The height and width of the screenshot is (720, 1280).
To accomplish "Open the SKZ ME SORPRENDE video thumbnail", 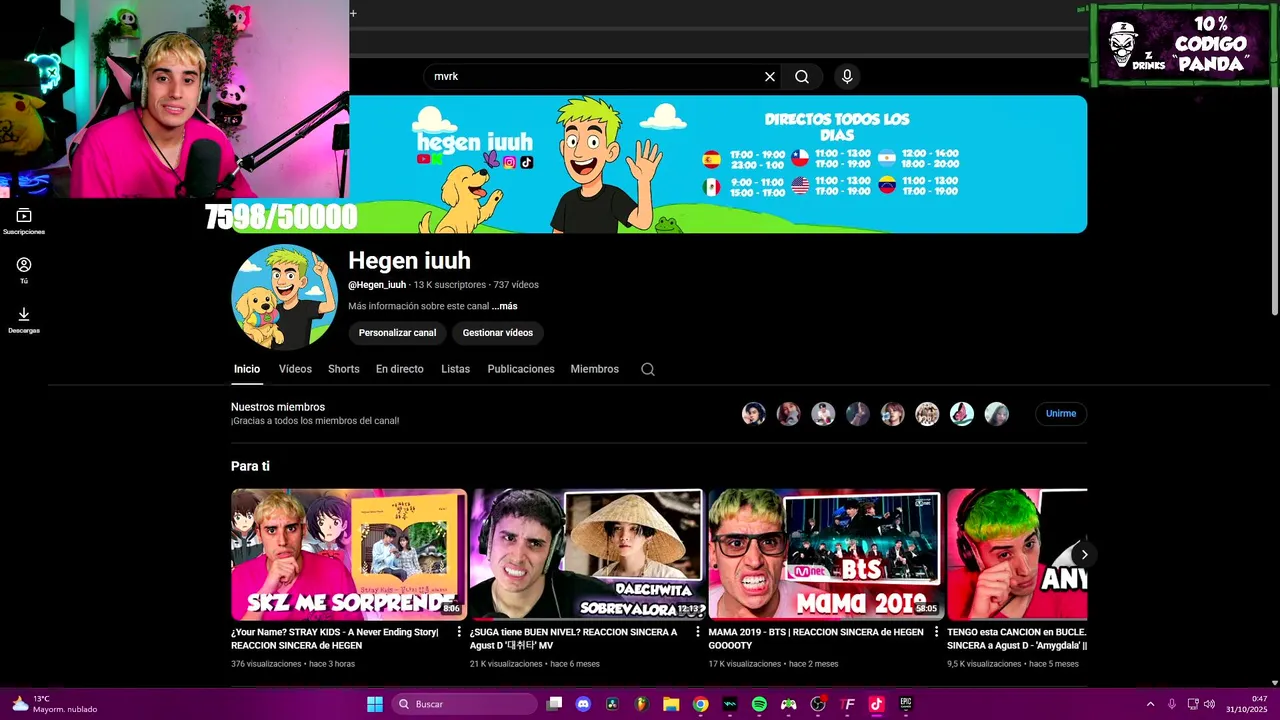I will pos(349,554).
